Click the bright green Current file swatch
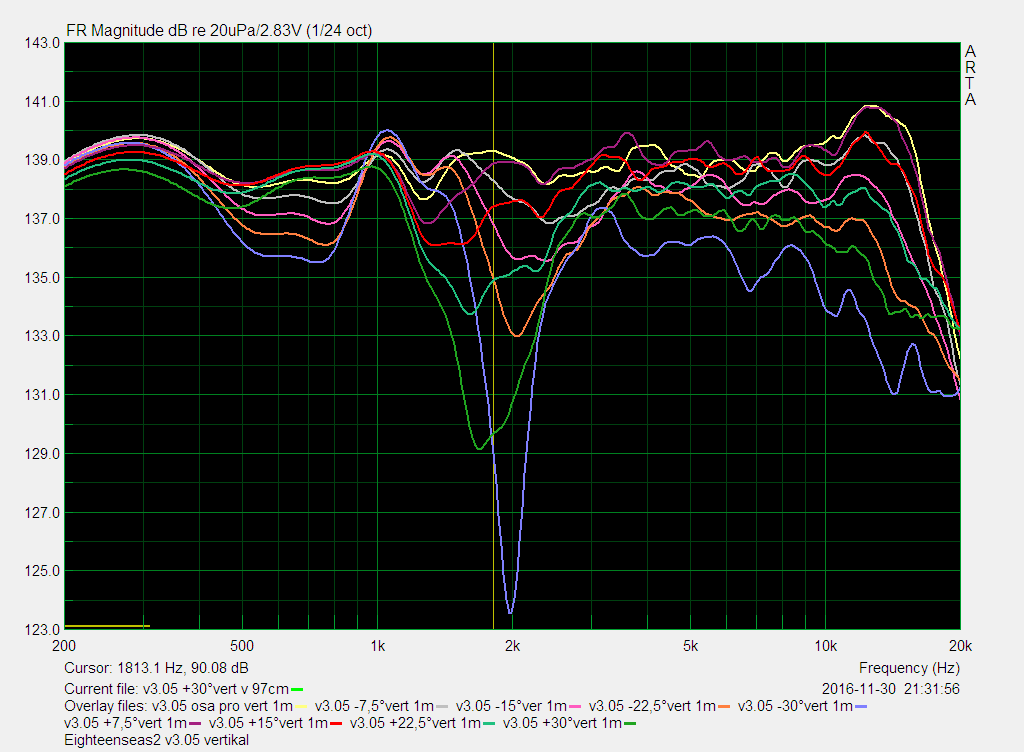 tap(297, 690)
